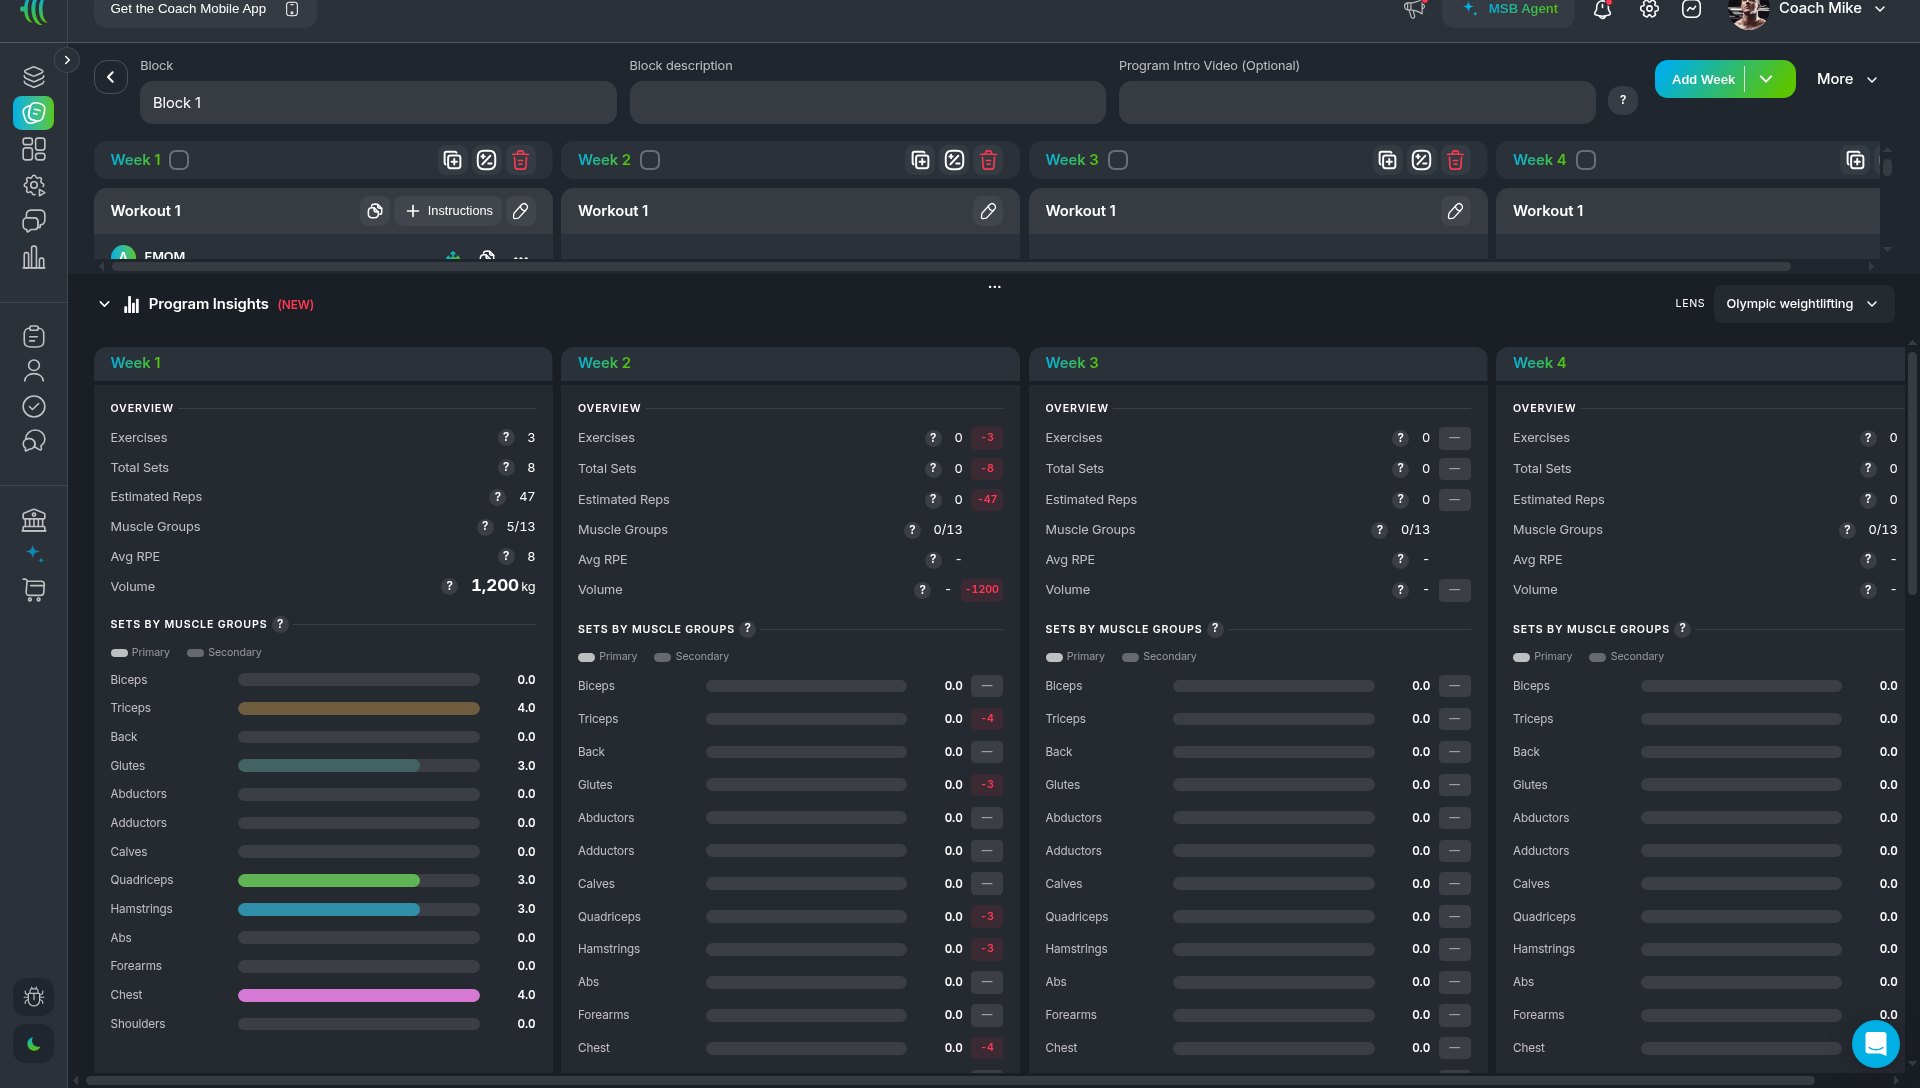1920x1088 pixels.
Task: Delete Week 3 using the trash icon
Action: (1456, 160)
